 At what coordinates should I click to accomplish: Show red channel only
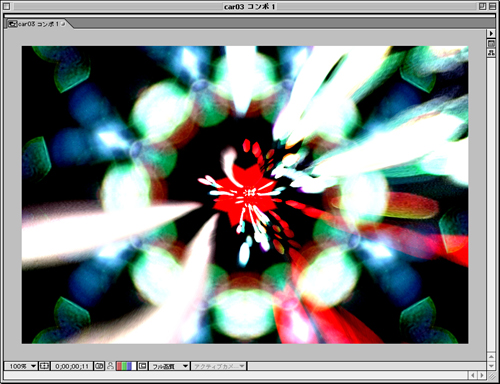pyautogui.click(x=119, y=366)
